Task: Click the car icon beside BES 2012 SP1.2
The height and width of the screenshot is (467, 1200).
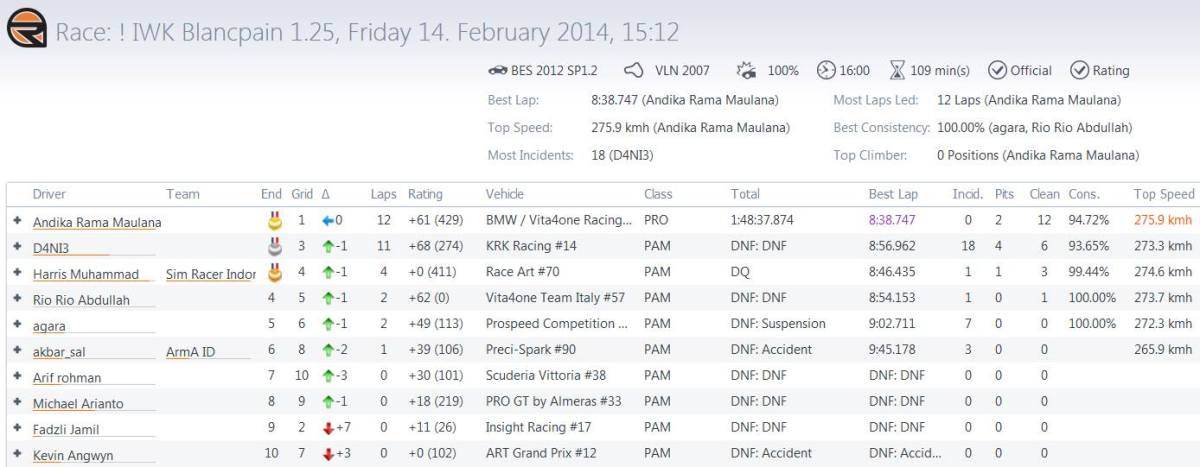Action: tap(495, 71)
